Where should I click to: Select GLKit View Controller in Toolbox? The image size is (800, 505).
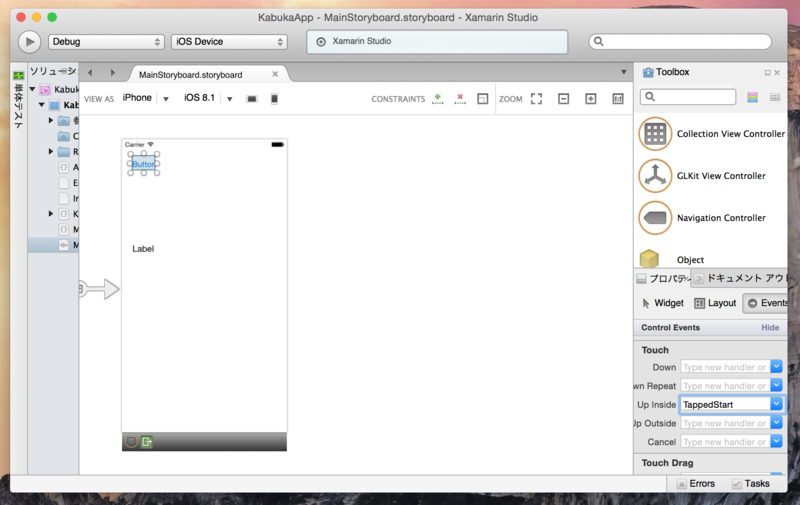(702, 175)
